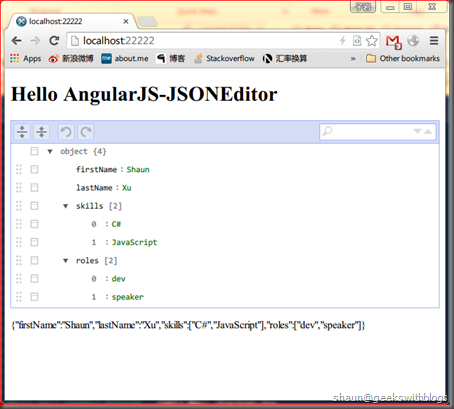Click the raw JSON output text
Screen dimensions: 454x409
188,325
